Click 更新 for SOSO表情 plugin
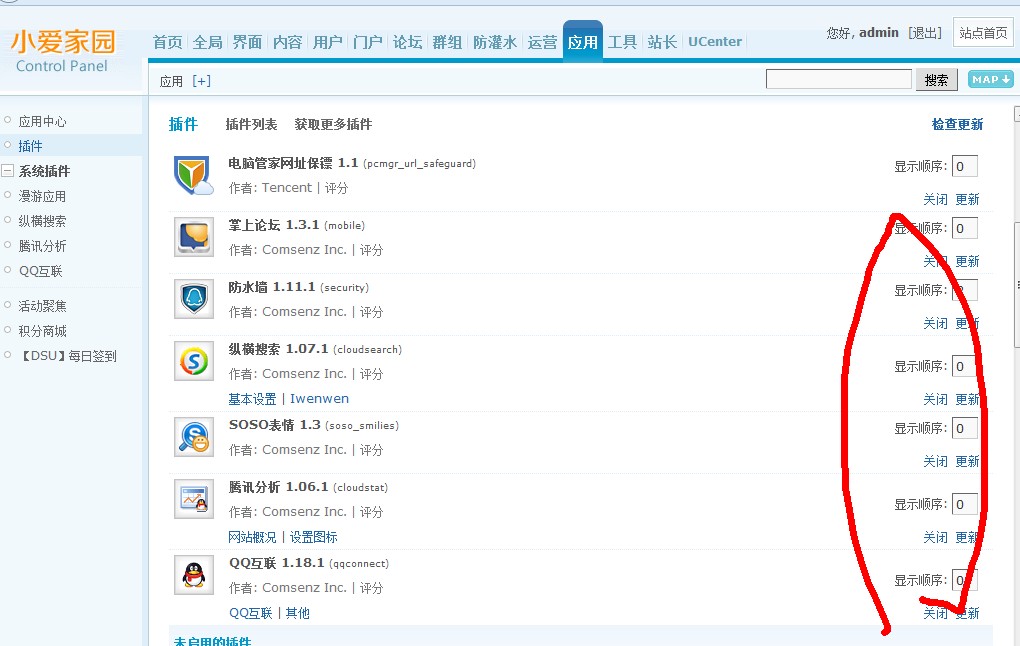The height and width of the screenshot is (646, 1020). 967,461
